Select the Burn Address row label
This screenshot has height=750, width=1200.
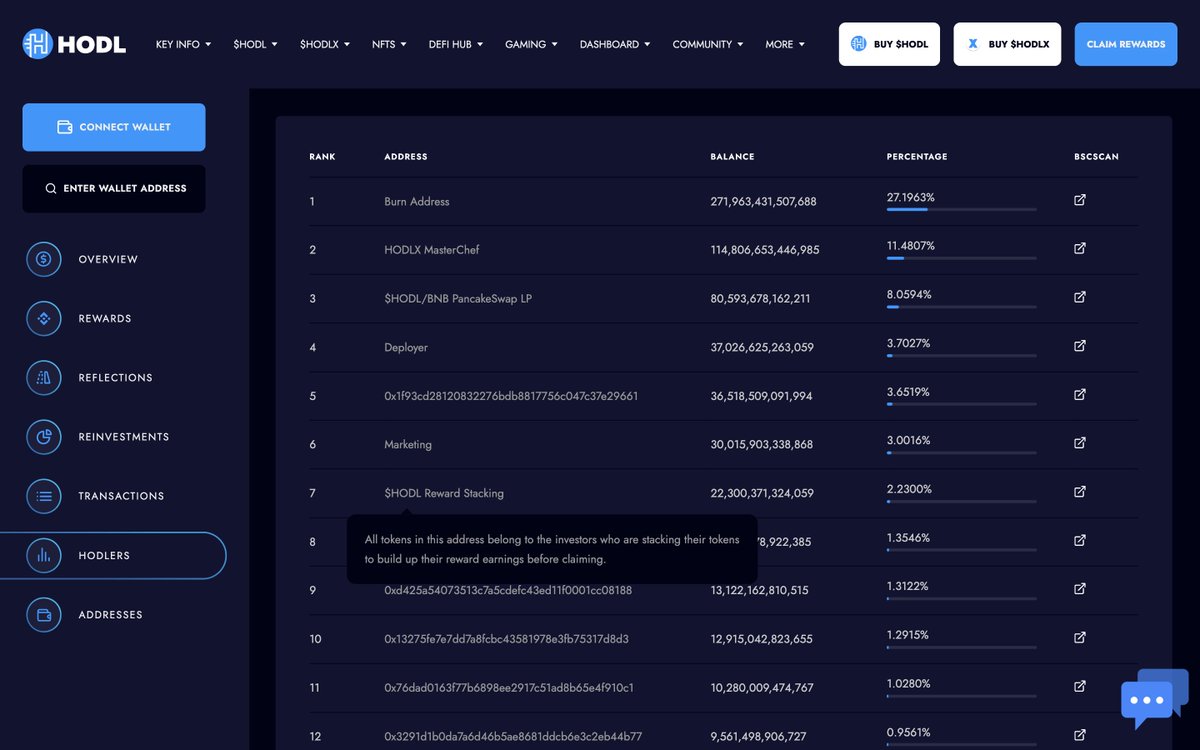click(x=417, y=201)
